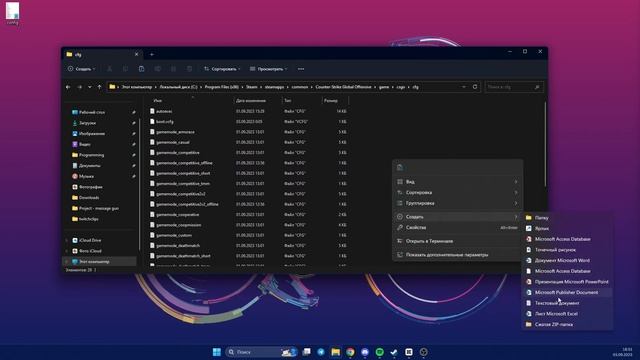Create a Сжатая ZIP-папка
Viewport: 640px width, 360px height.
tap(568, 324)
